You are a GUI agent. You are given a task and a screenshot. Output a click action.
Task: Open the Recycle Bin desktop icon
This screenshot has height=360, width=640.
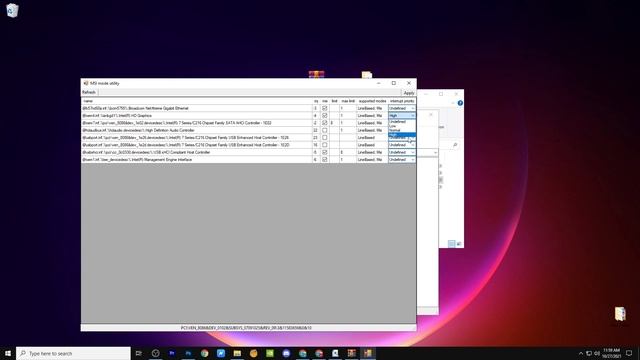12,10
